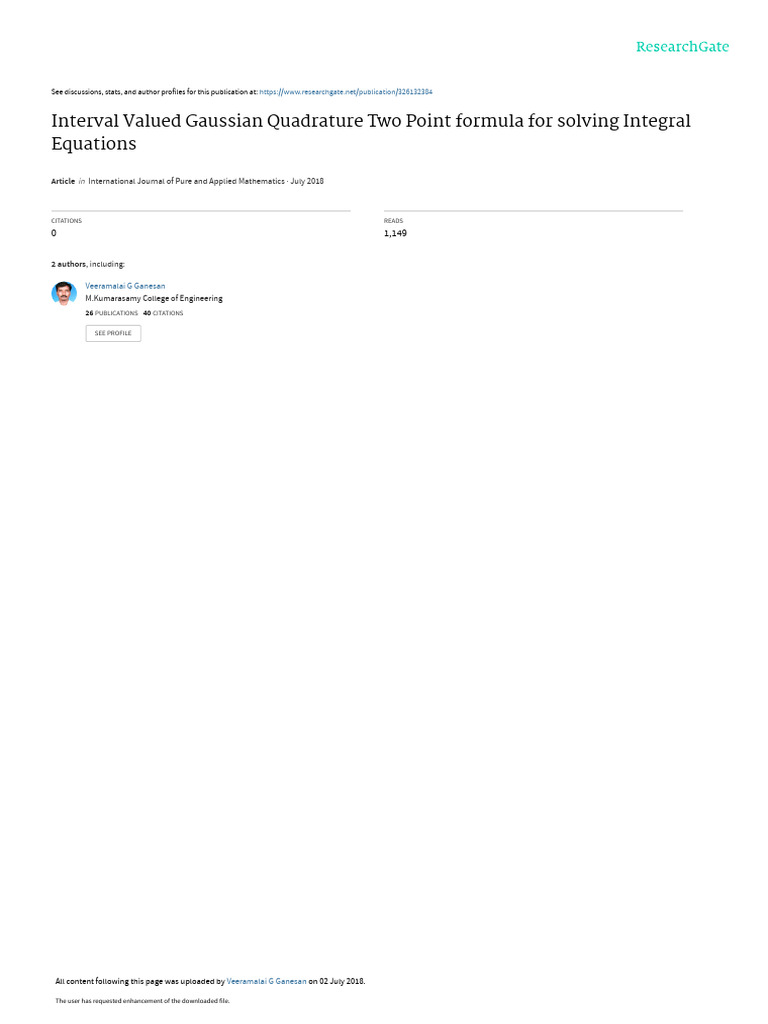Click the '2 authors, including' label
This screenshot has height=1024, width=768.
[x=88, y=264]
